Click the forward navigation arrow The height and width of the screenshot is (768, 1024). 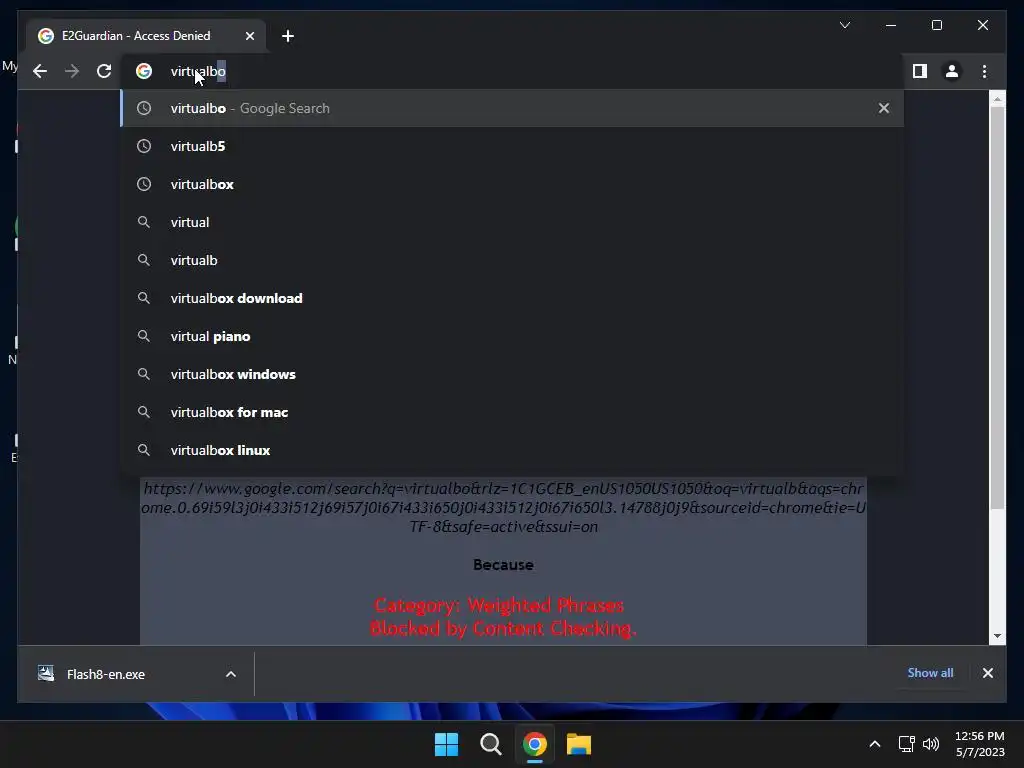coord(72,71)
